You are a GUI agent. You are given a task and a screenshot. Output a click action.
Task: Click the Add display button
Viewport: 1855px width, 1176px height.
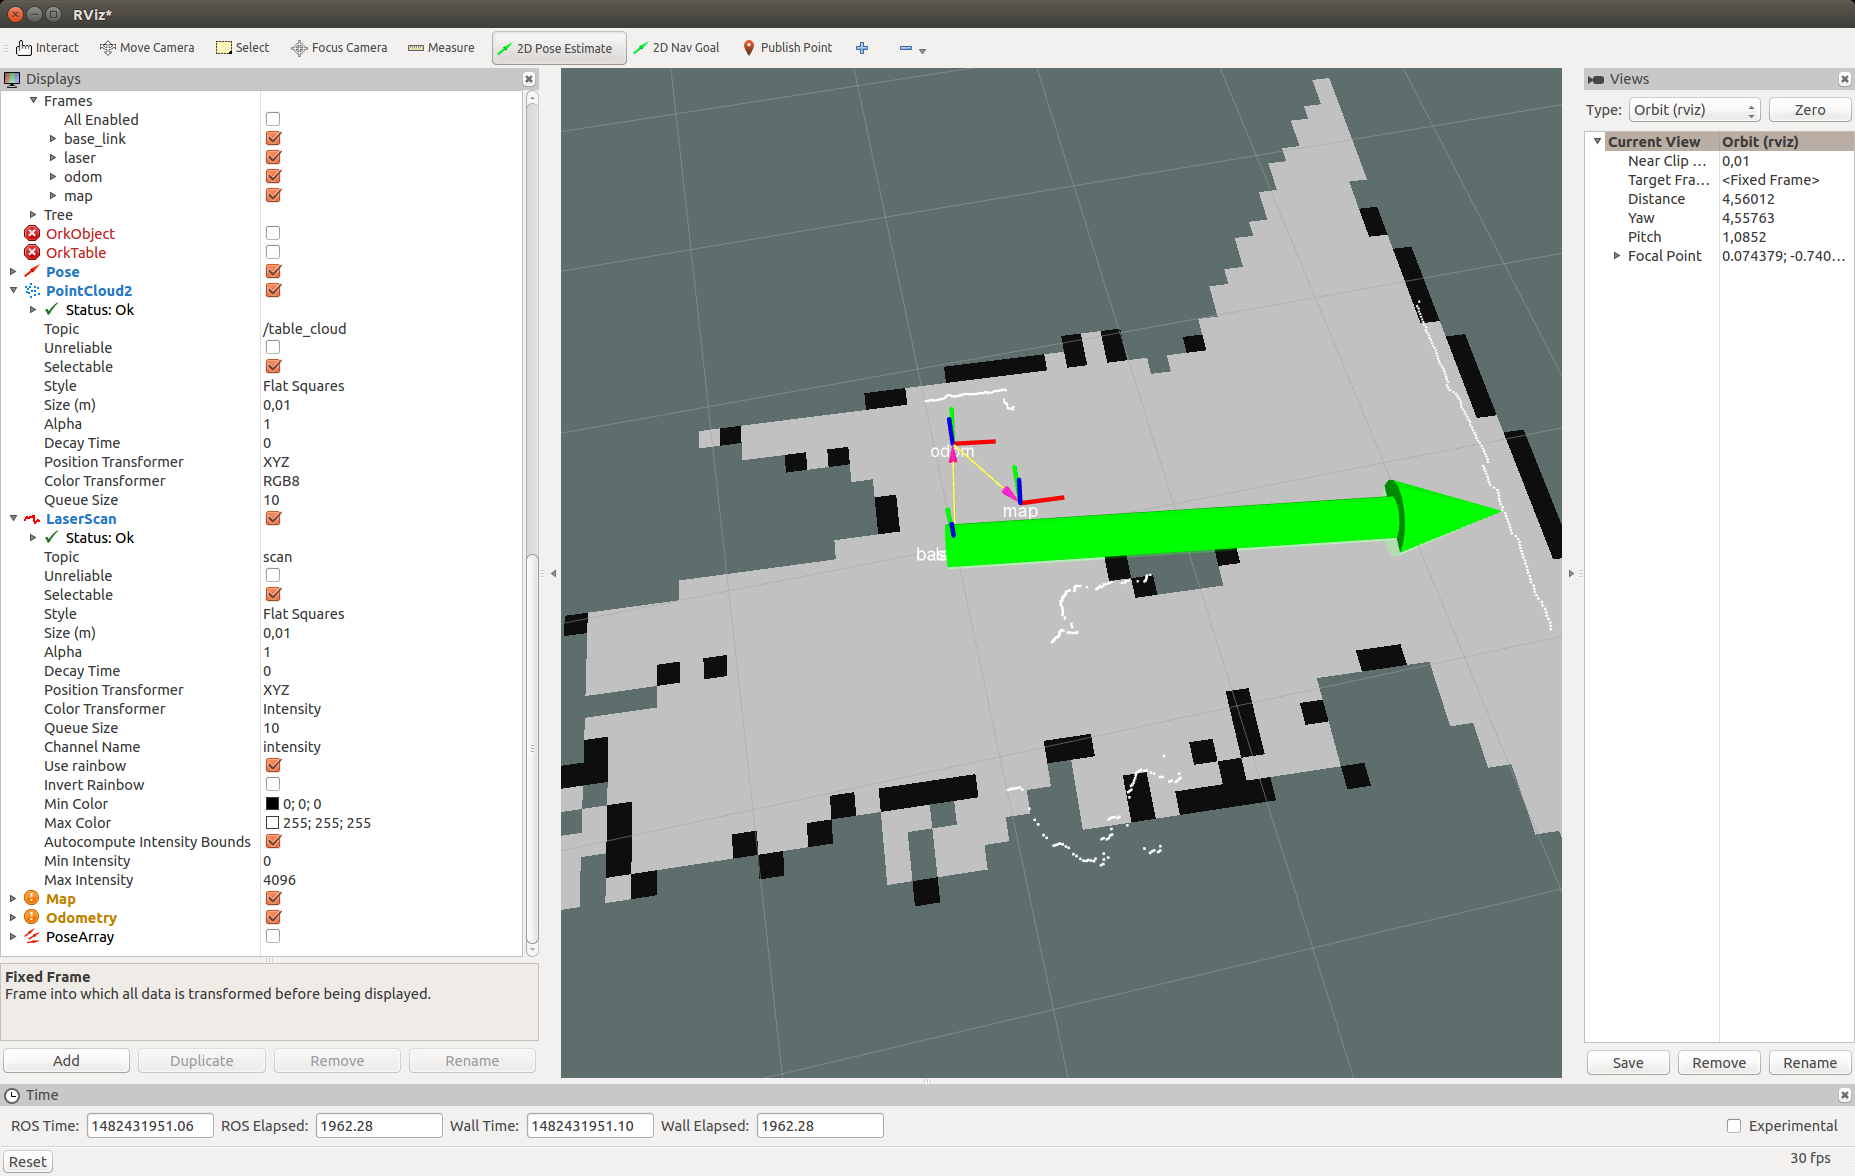click(66, 1060)
